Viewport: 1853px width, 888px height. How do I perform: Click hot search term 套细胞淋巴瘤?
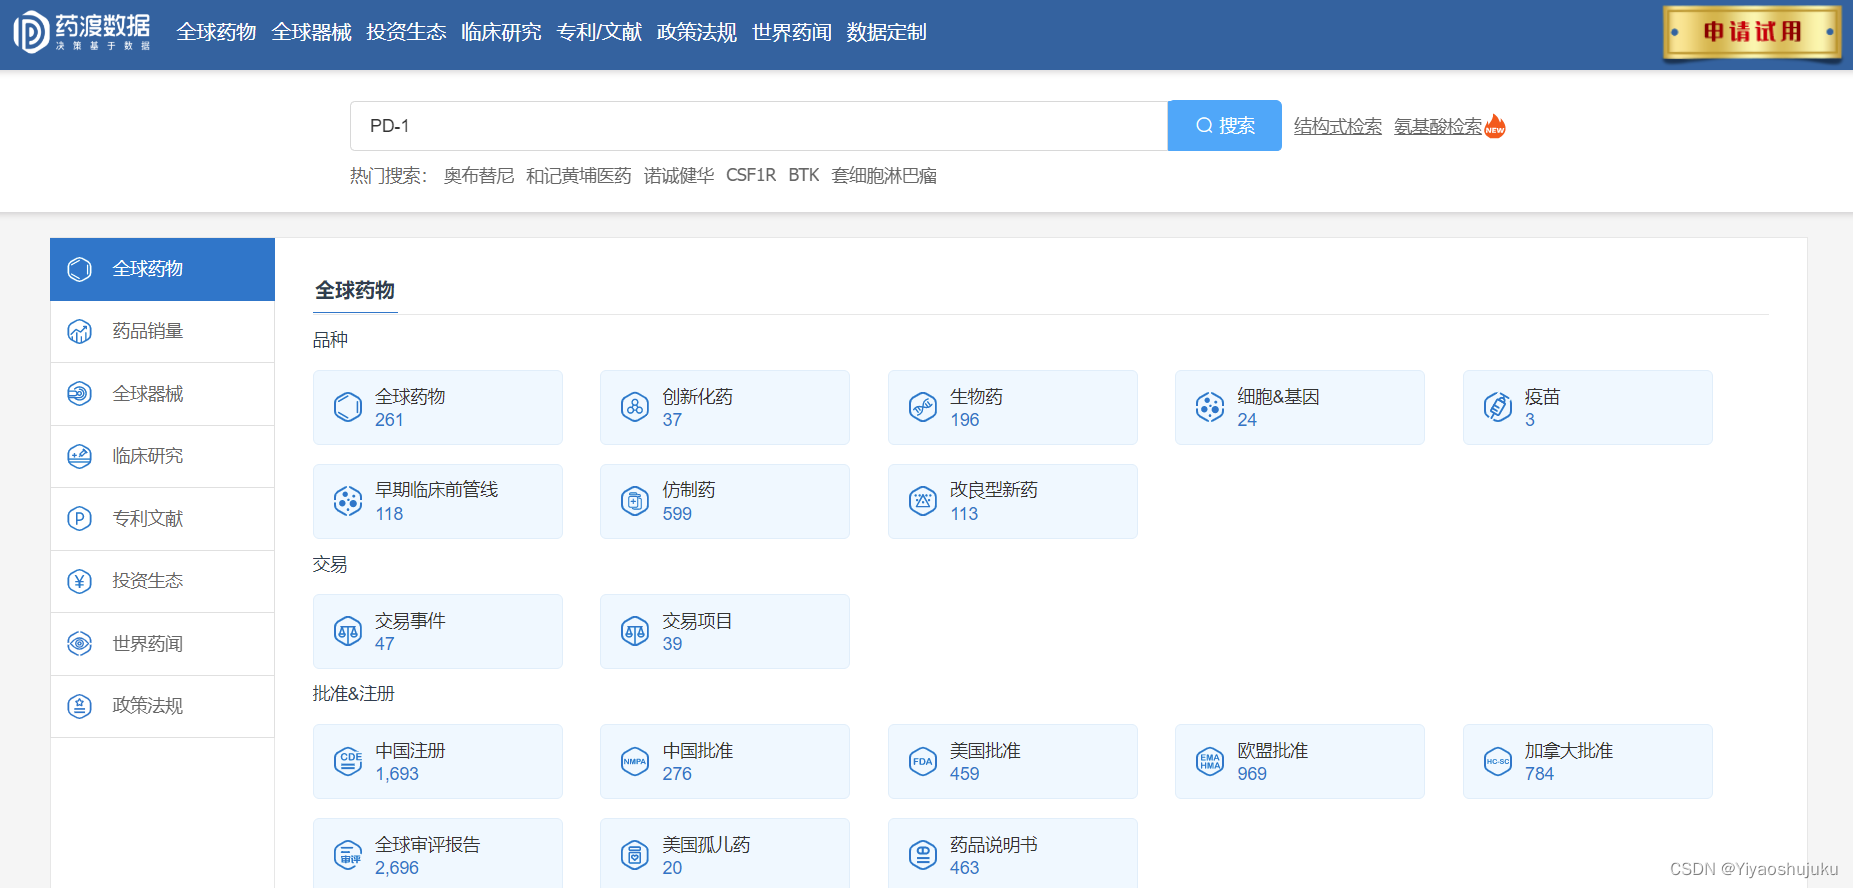pos(884,176)
